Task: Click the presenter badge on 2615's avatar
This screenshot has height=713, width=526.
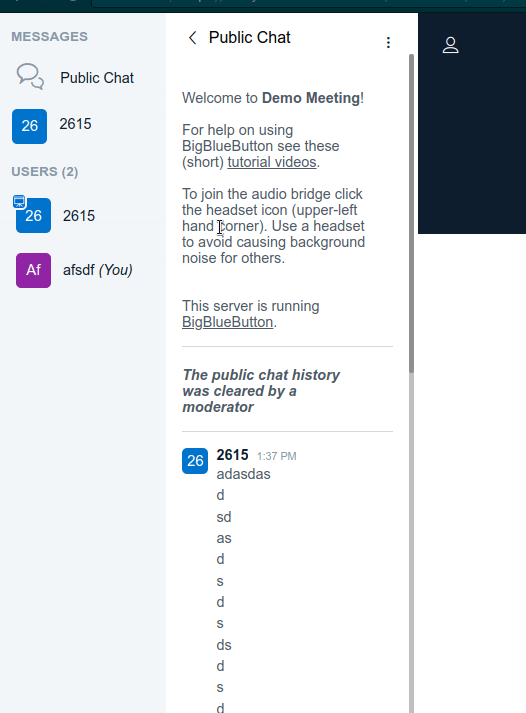Action: (19, 201)
